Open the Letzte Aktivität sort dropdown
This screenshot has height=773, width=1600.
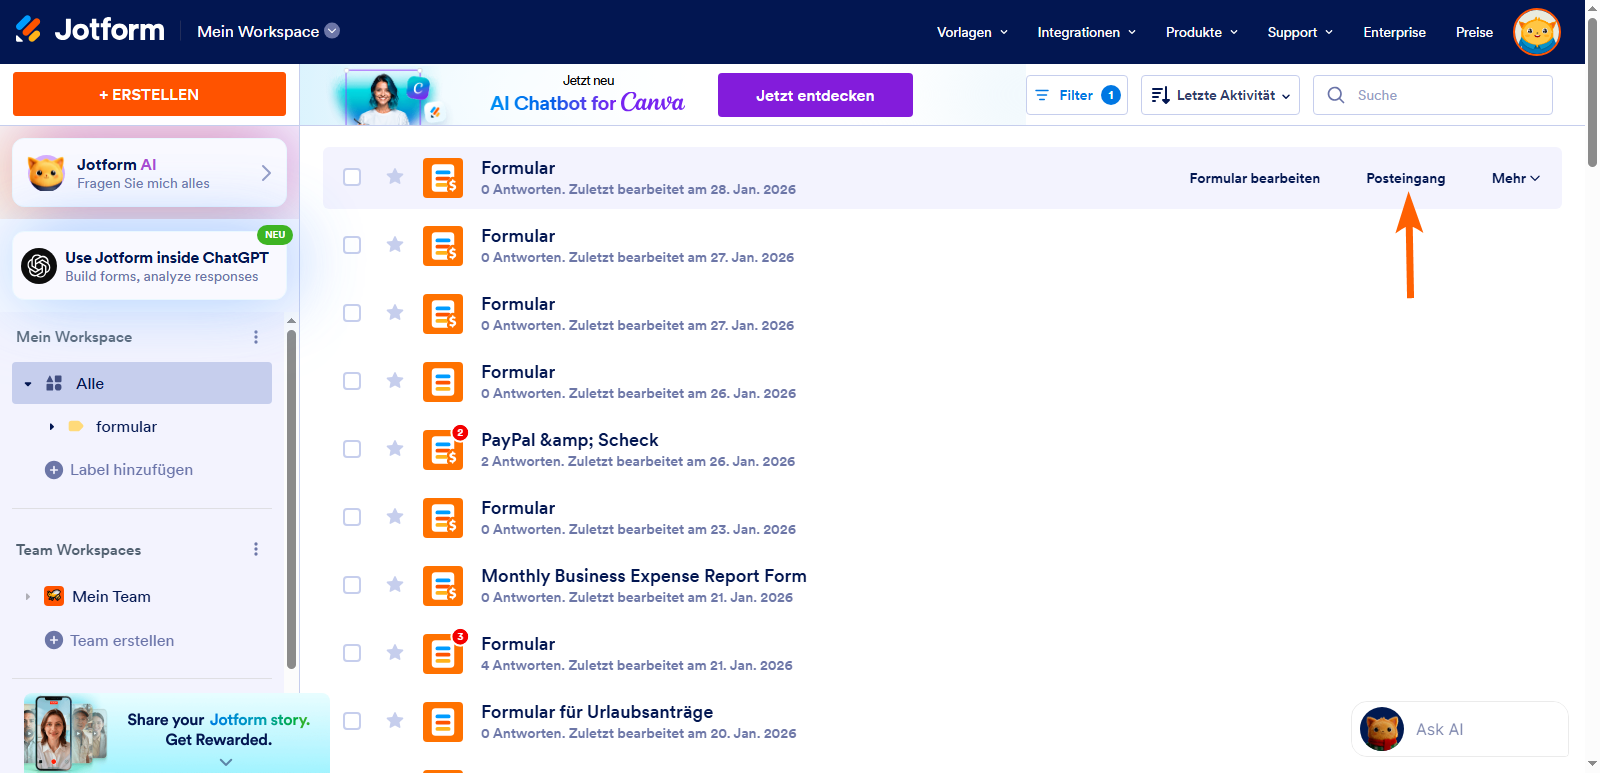(x=1220, y=95)
